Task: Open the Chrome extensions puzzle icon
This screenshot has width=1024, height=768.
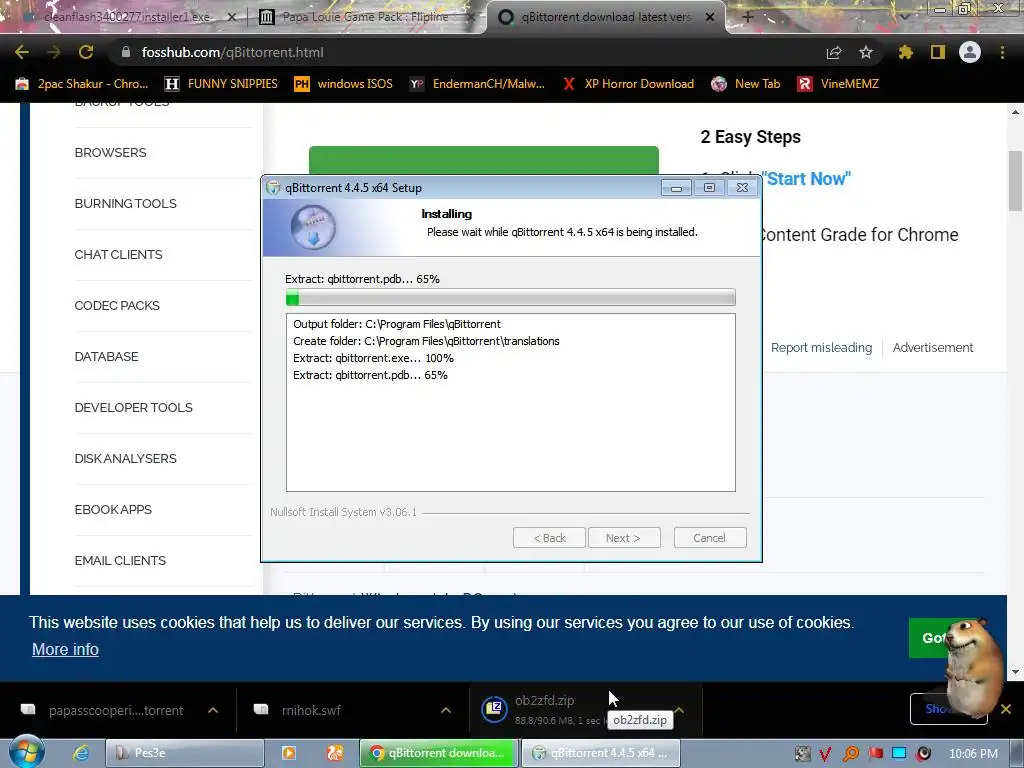Action: coord(906,52)
